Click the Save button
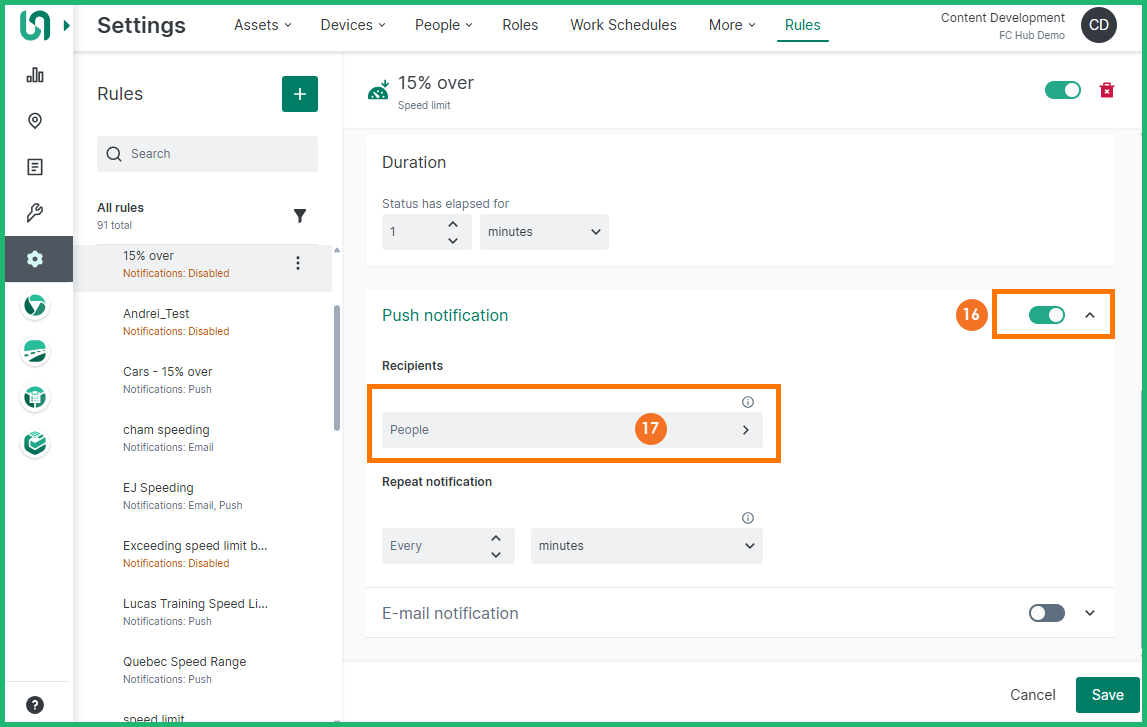Screen dimensions: 1147x727 1107,695
